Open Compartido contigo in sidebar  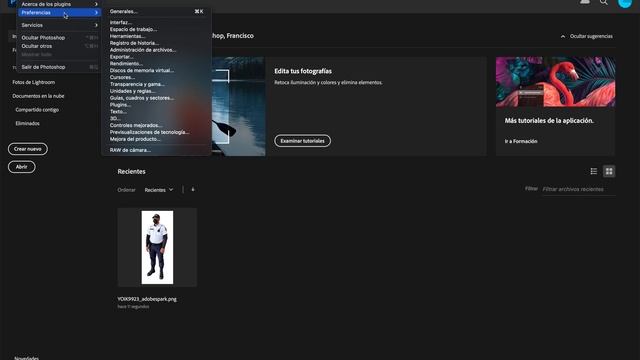(37, 110)
